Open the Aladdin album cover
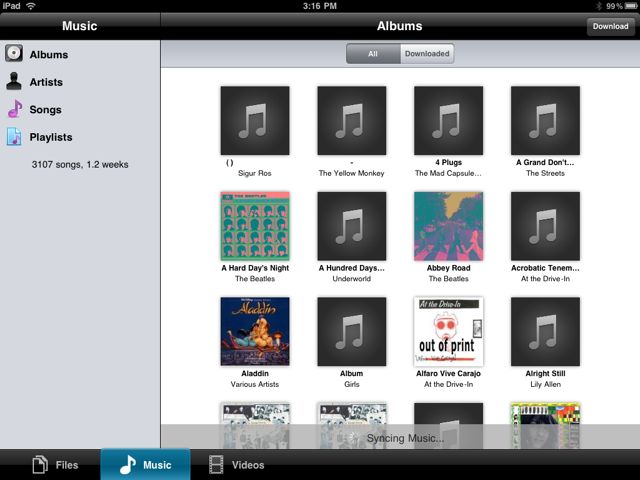Viewport: 640px width, 480px height. coord(255,331)
